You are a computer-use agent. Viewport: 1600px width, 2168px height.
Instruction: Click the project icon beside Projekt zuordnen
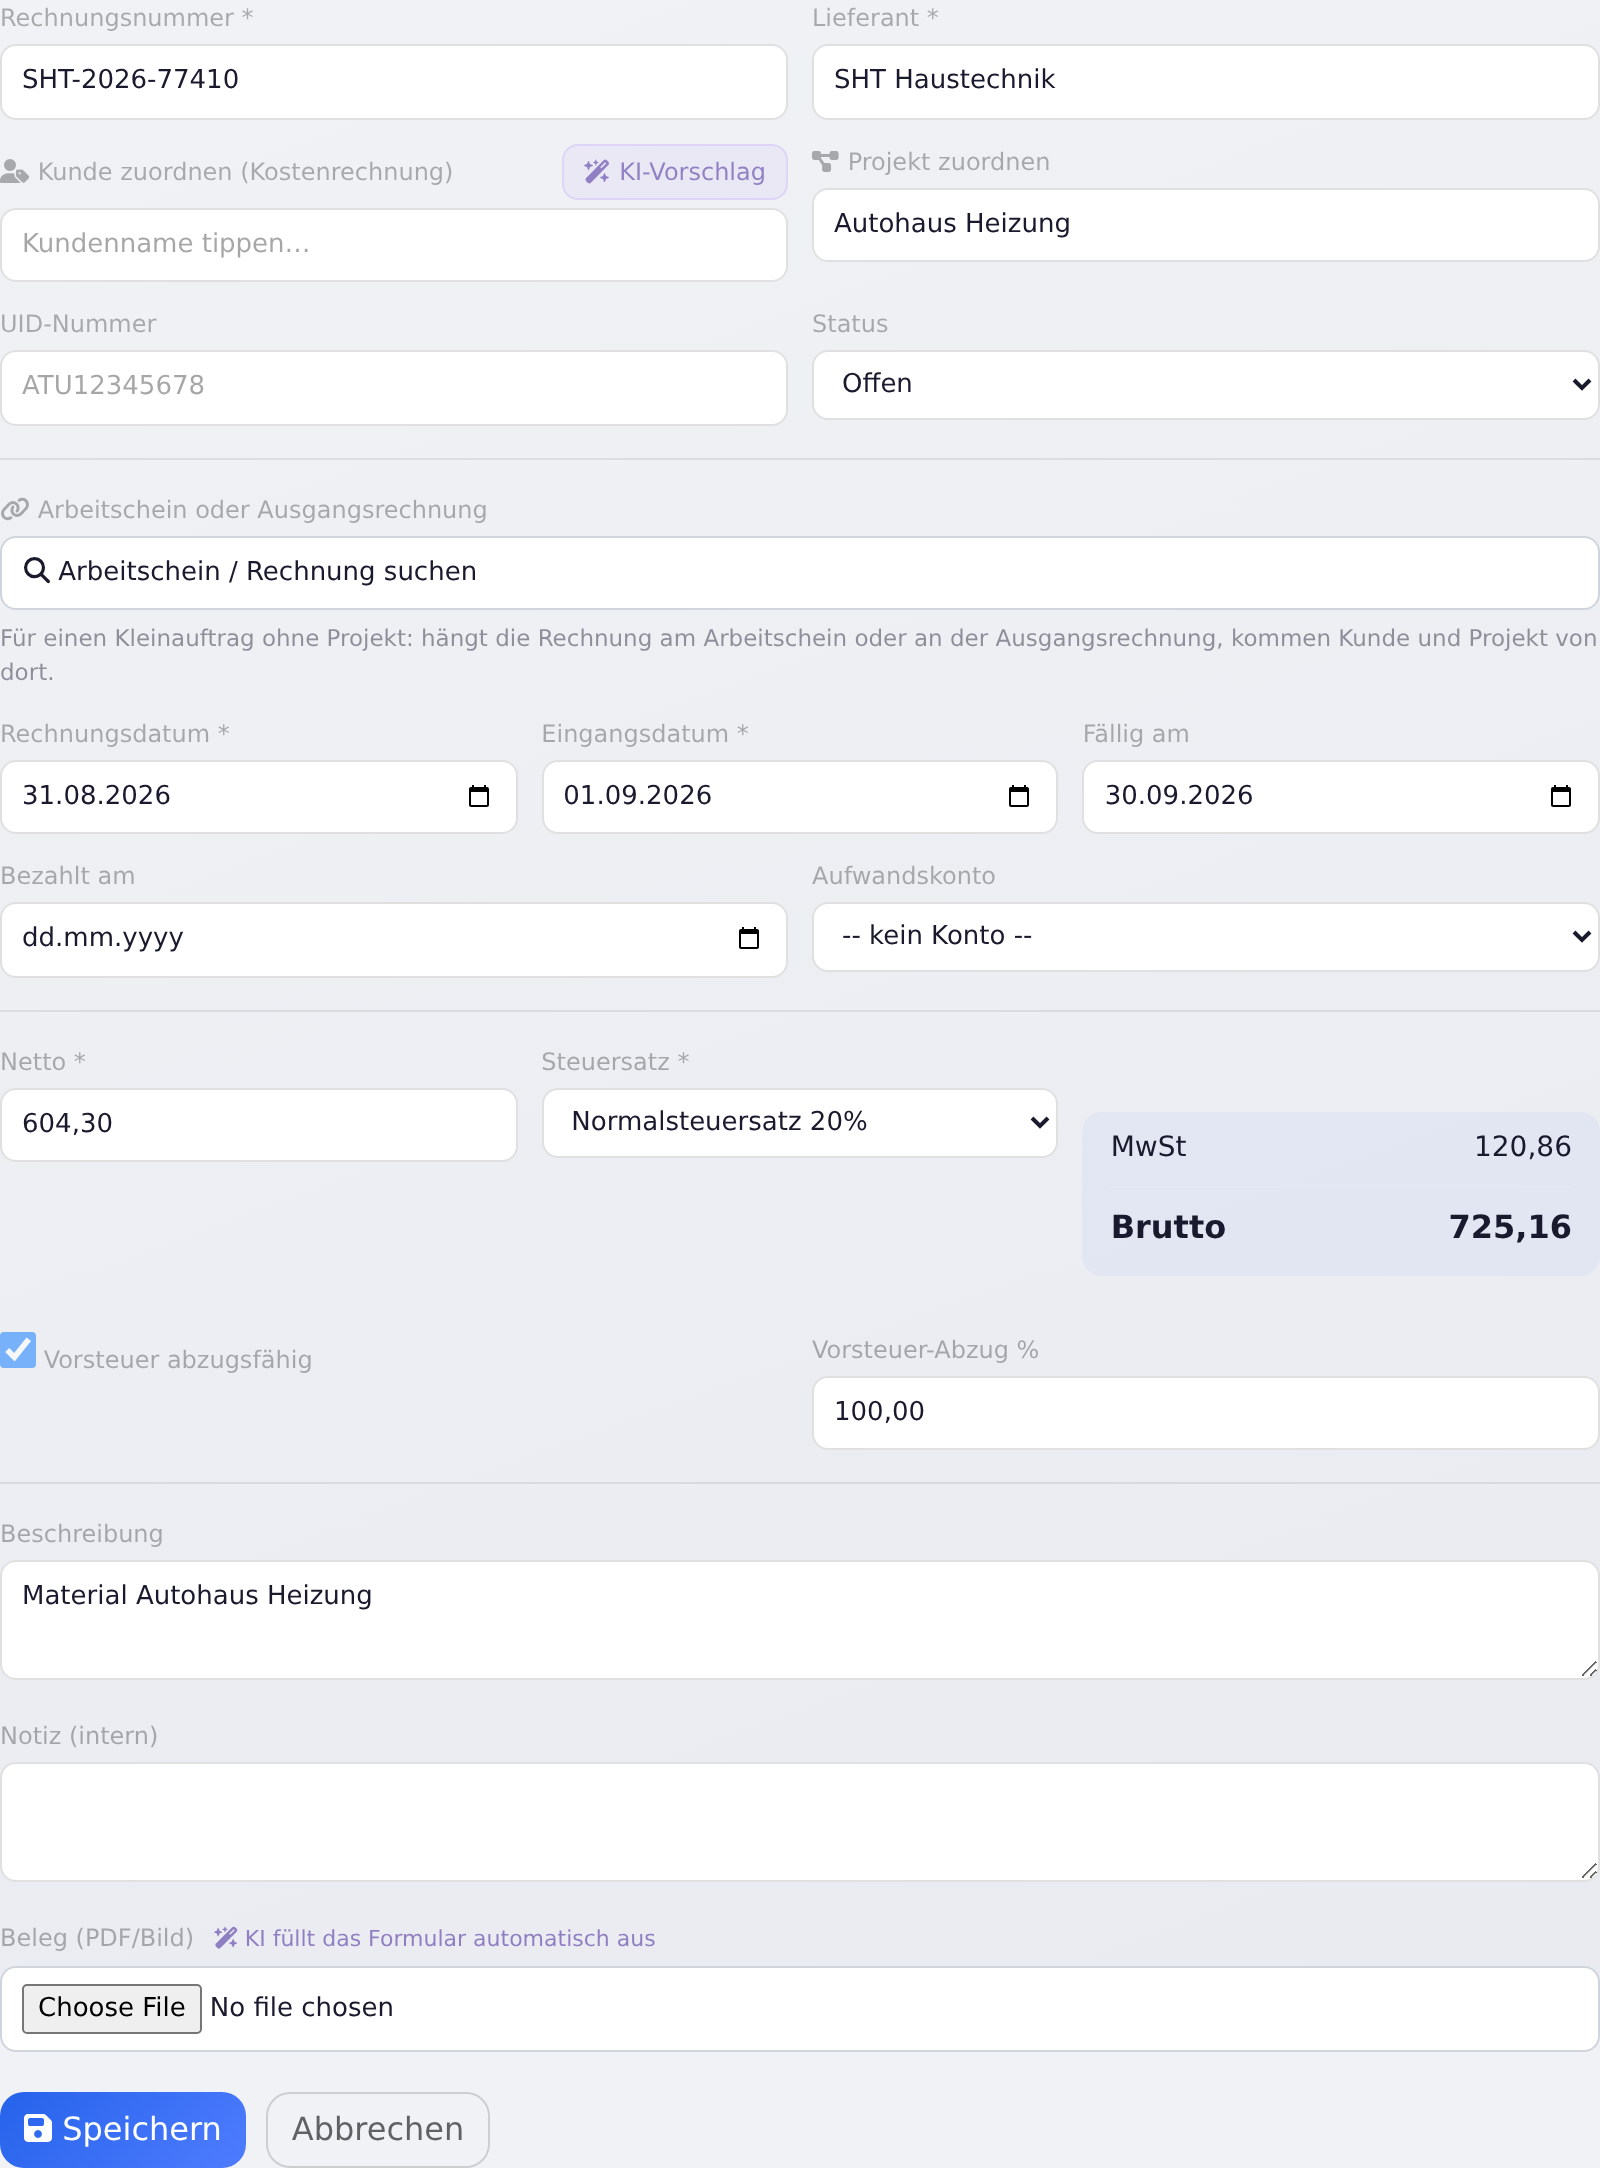pos(826,161)
